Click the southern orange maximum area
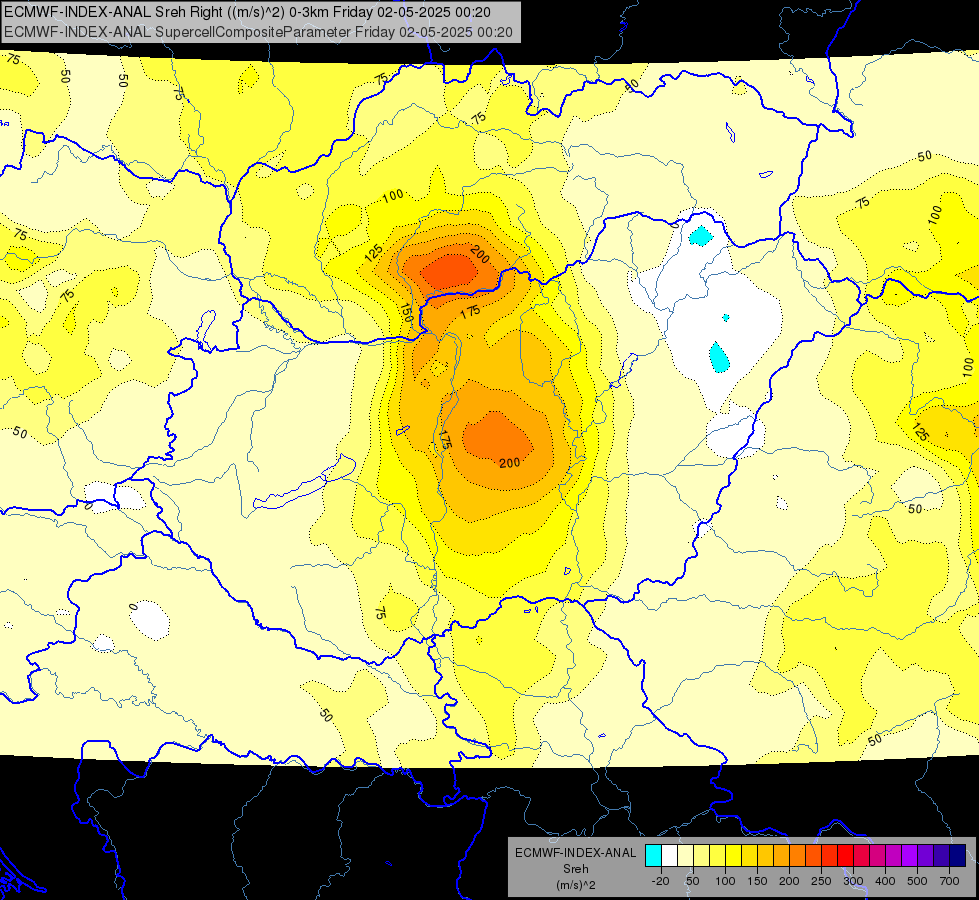The image size is (979, 900). (496, 440)
